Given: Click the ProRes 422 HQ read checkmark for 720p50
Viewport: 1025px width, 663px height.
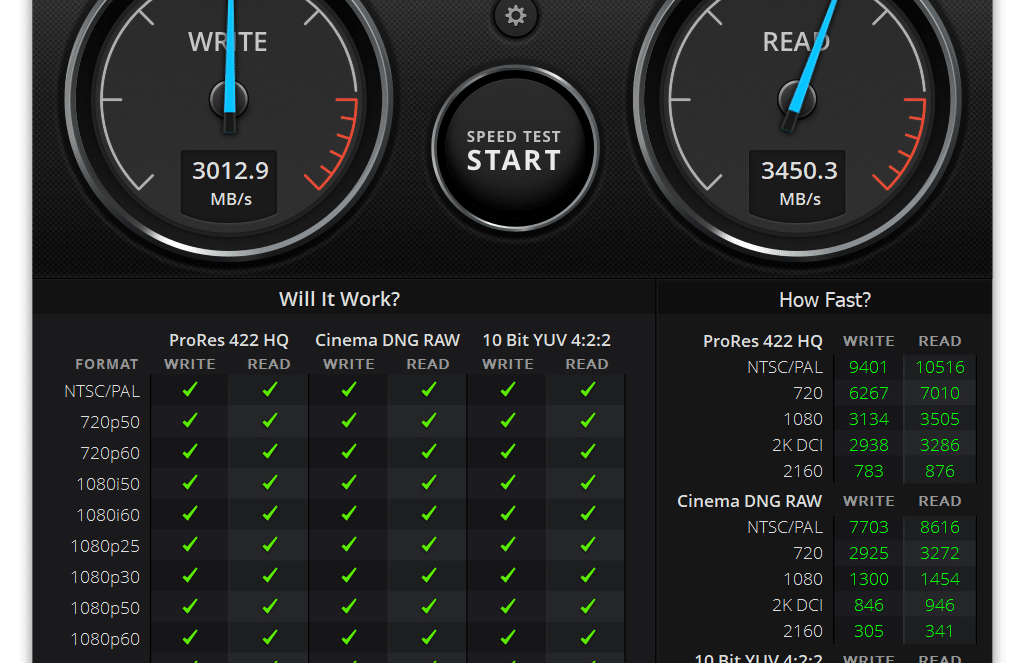Looking at the screenshot, I should click(x=269, y=421).
